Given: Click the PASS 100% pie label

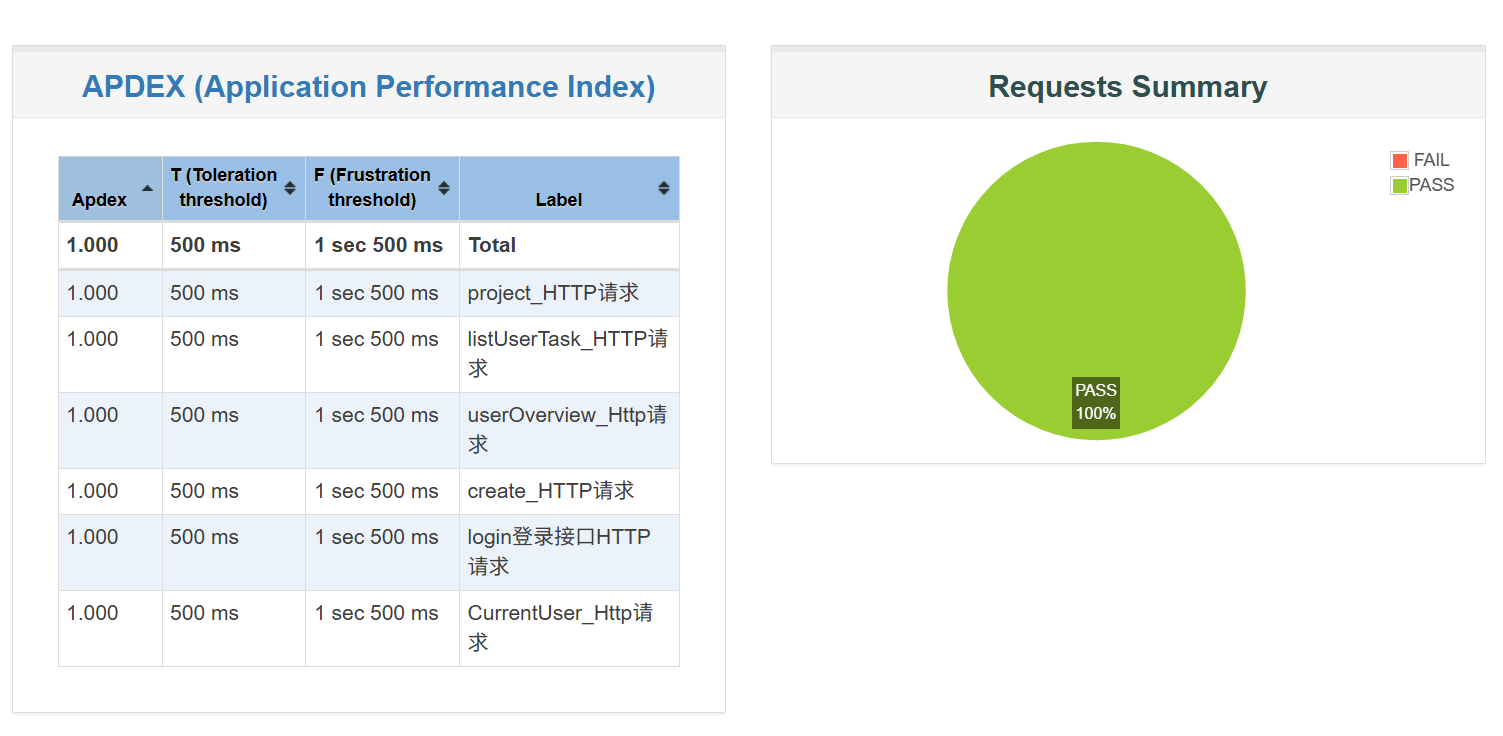Looking at the screenshot, I should [1096, 402].
